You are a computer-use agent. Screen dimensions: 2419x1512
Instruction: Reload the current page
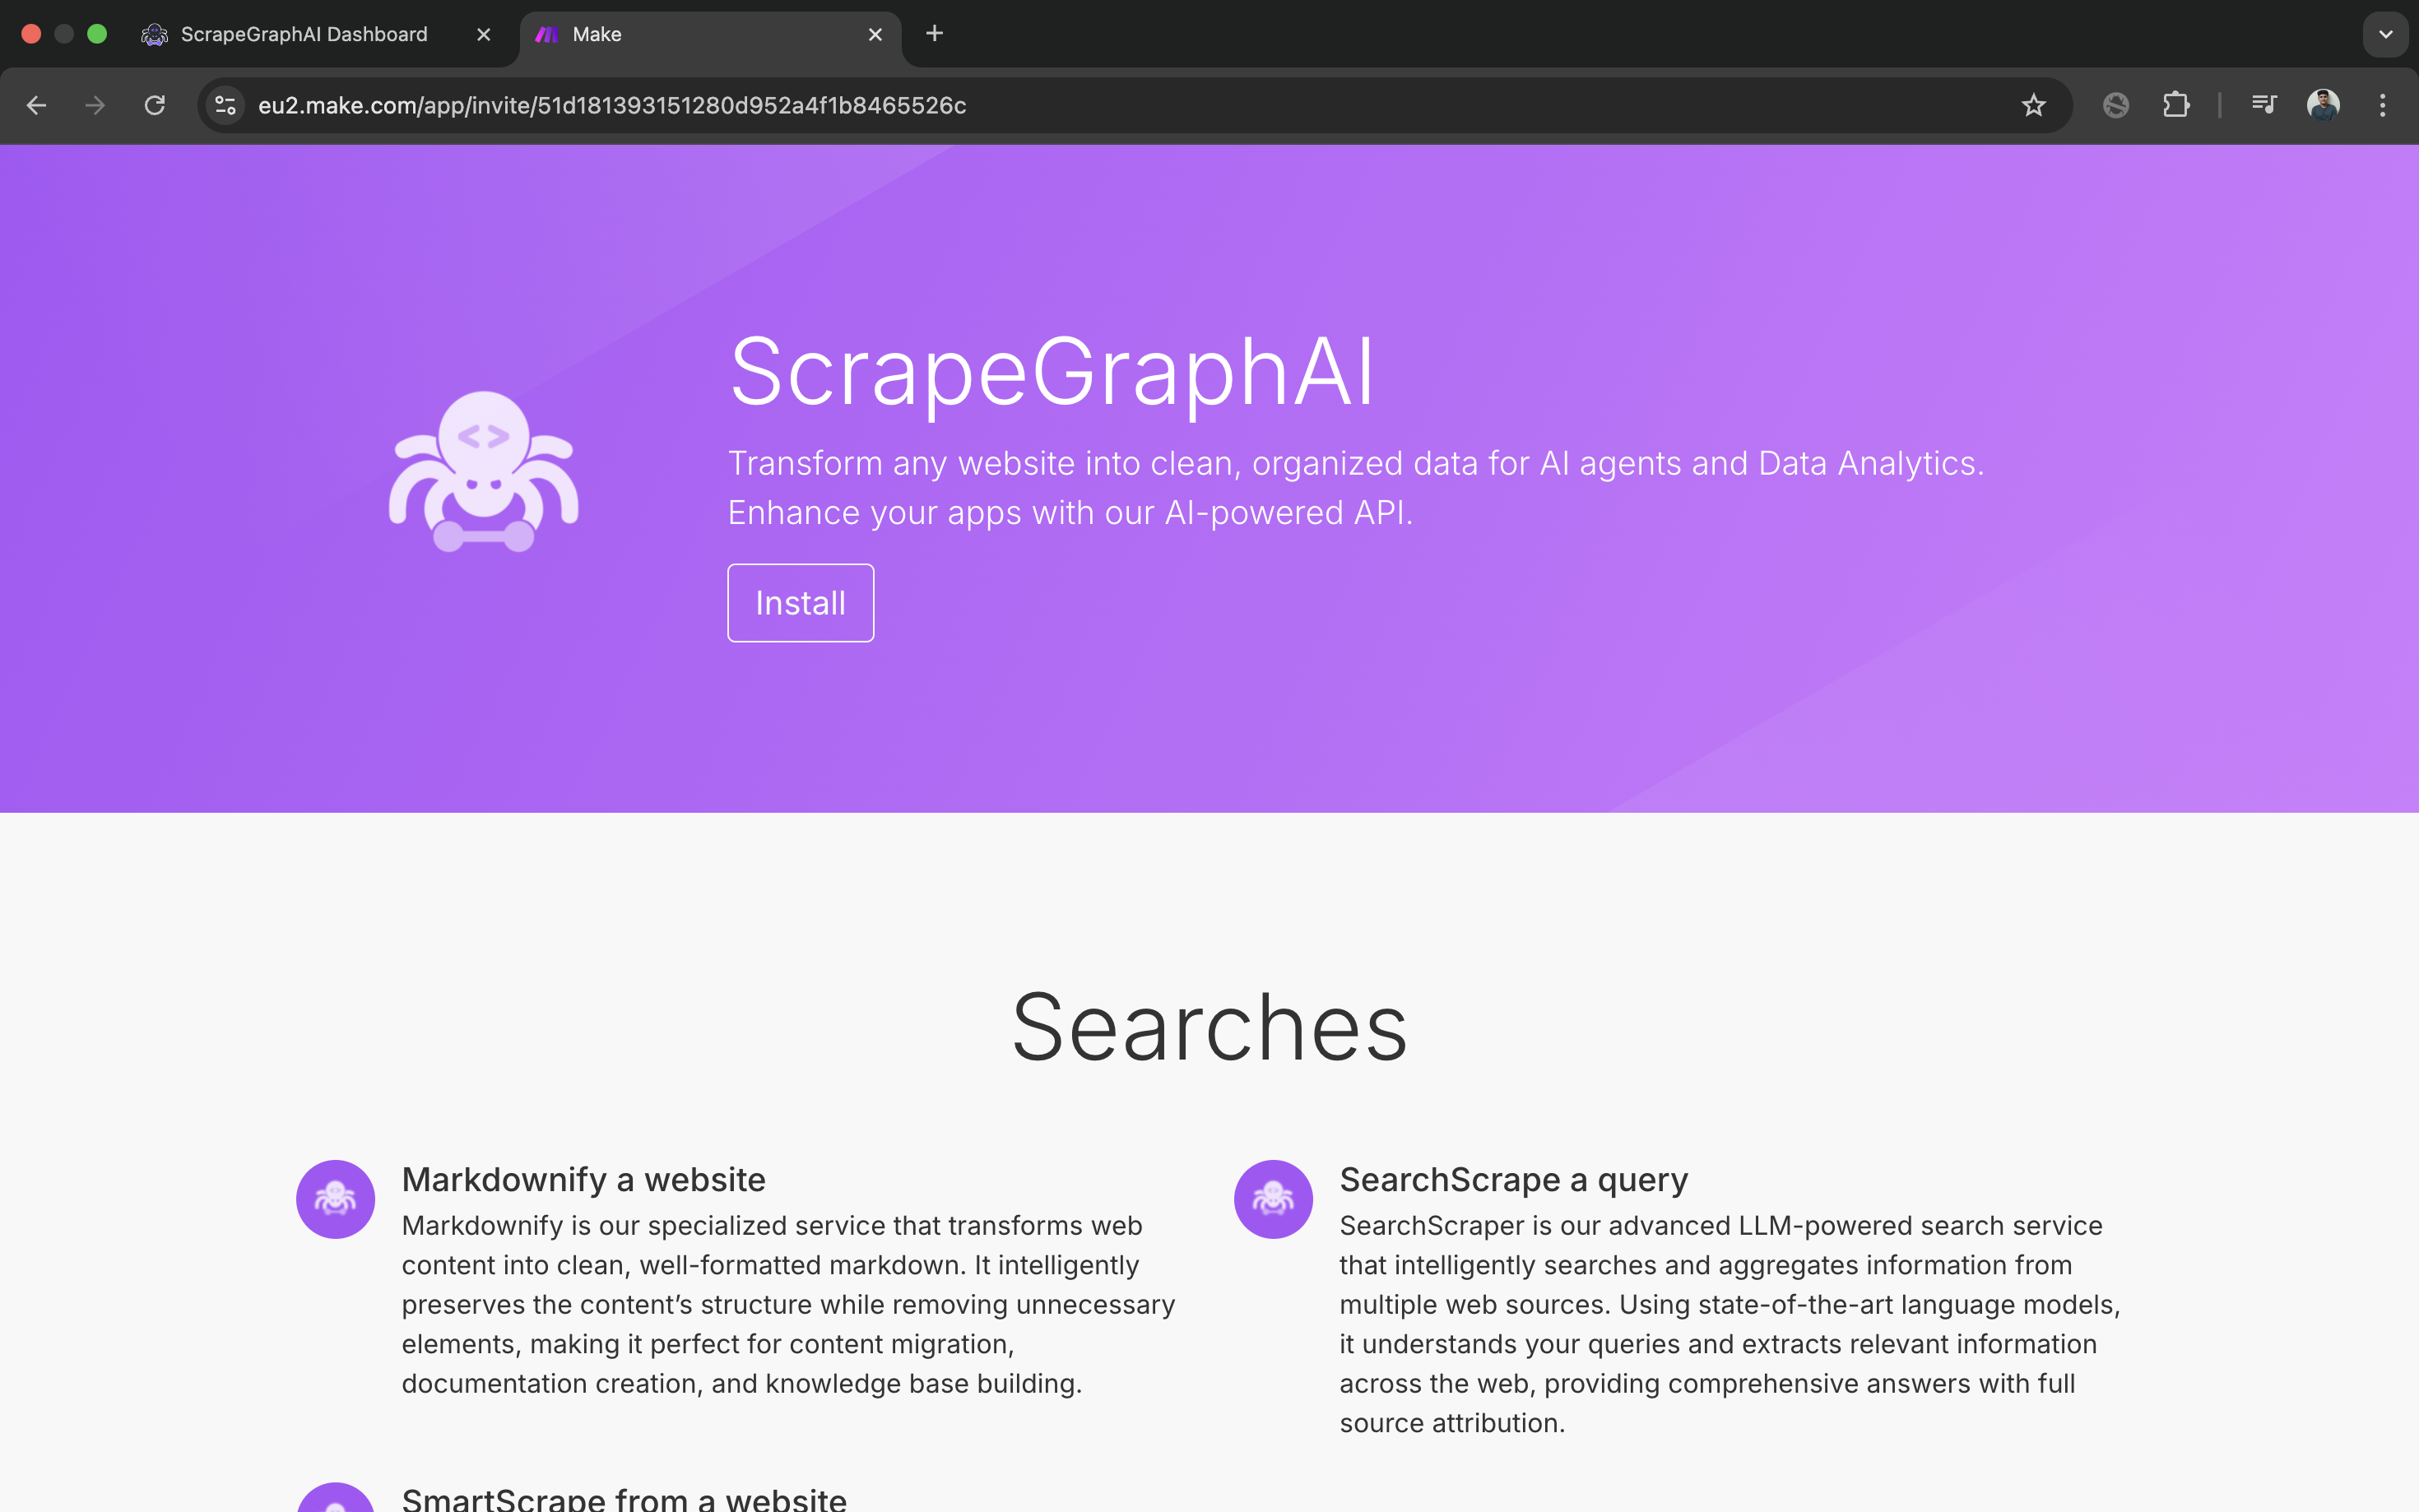[155, 105]
